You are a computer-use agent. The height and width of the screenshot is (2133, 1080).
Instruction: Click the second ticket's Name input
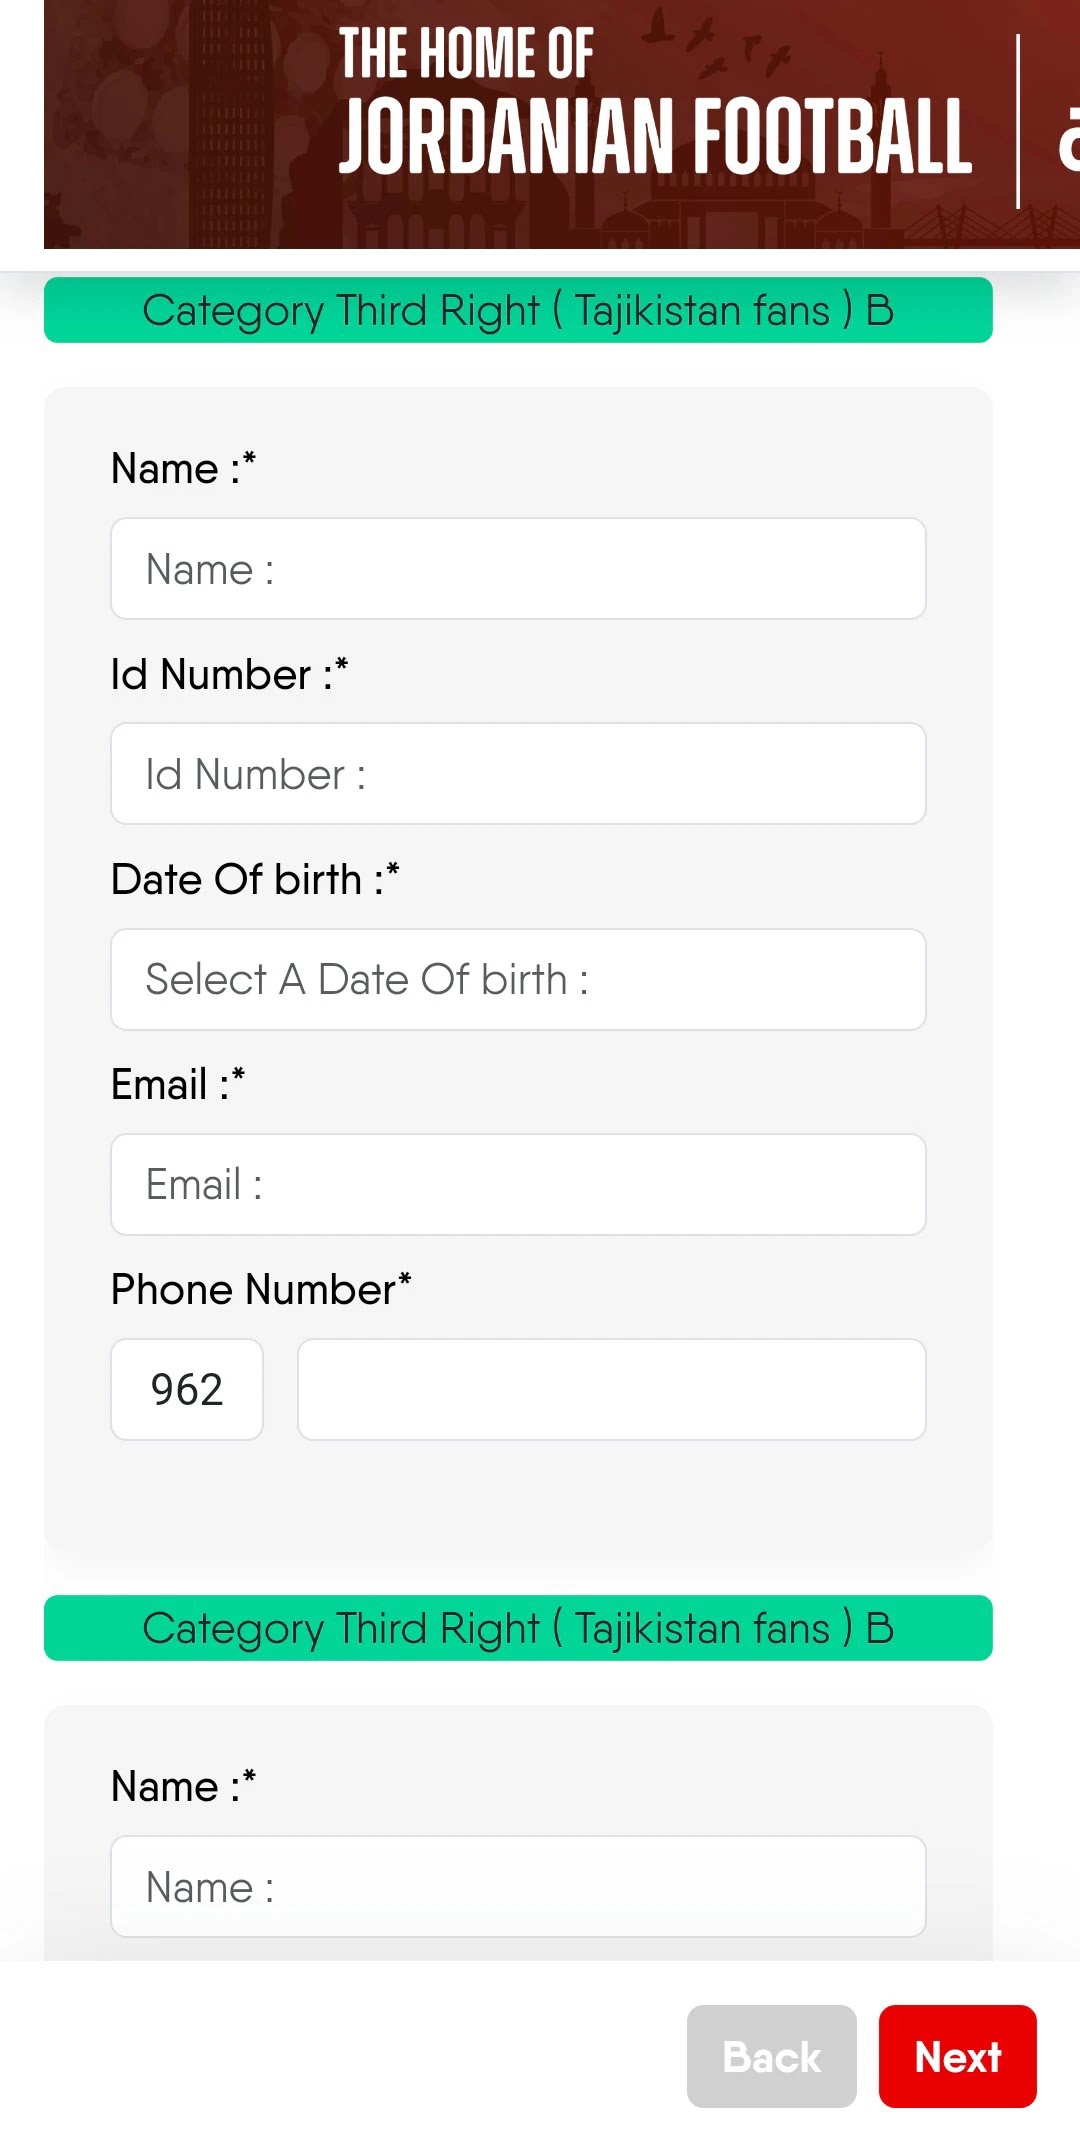click(x=518, y=1886)
